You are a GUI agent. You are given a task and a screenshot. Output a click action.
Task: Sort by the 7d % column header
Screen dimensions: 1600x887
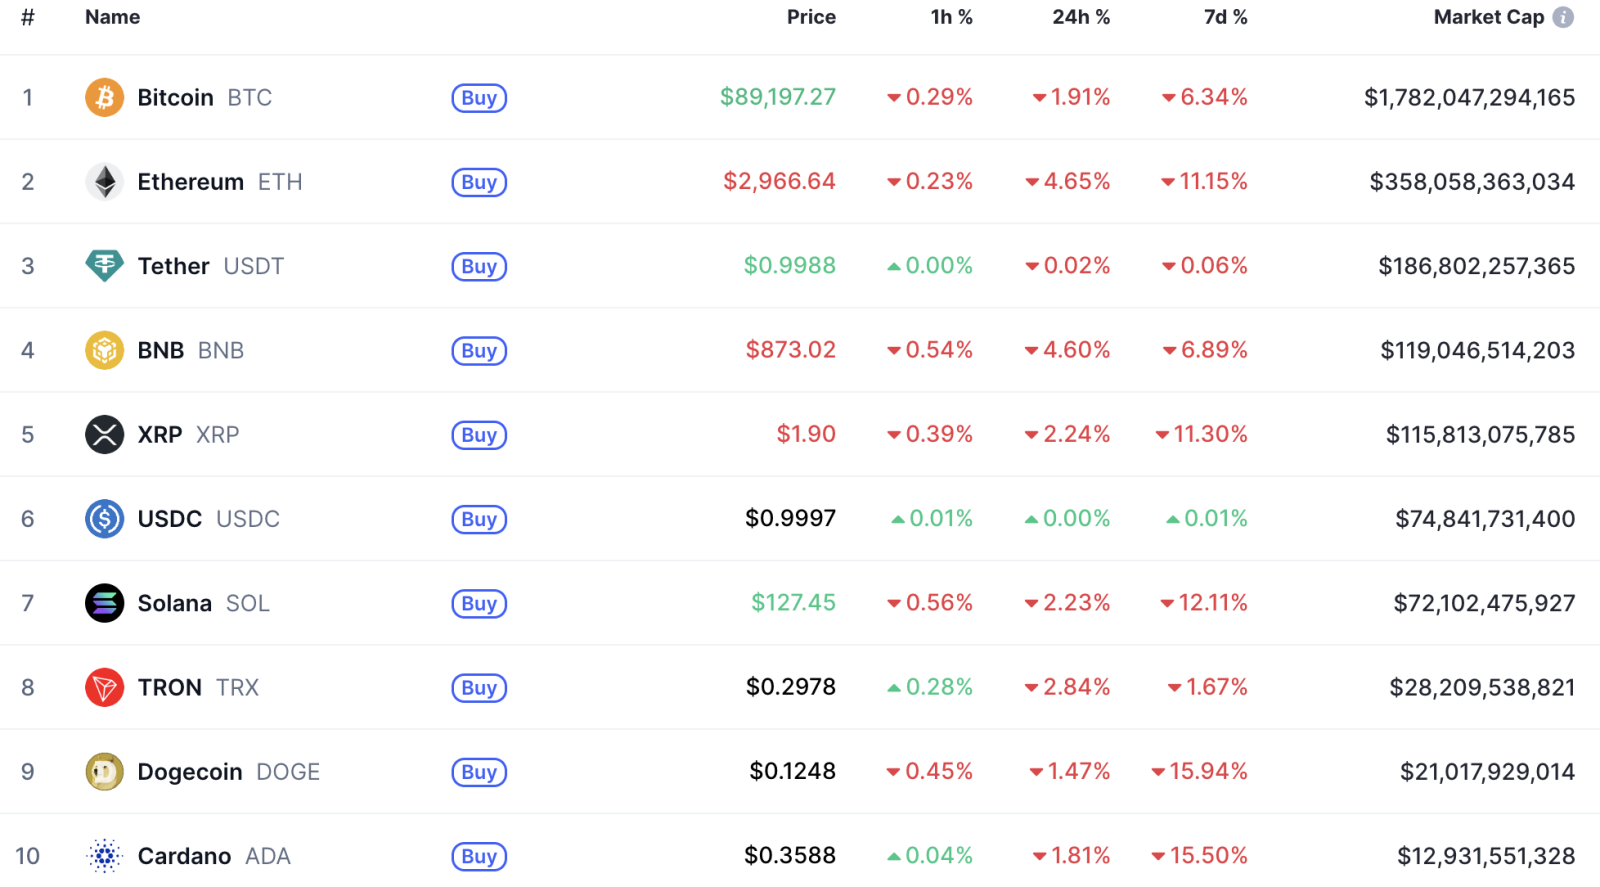(x=1225, y=17)
